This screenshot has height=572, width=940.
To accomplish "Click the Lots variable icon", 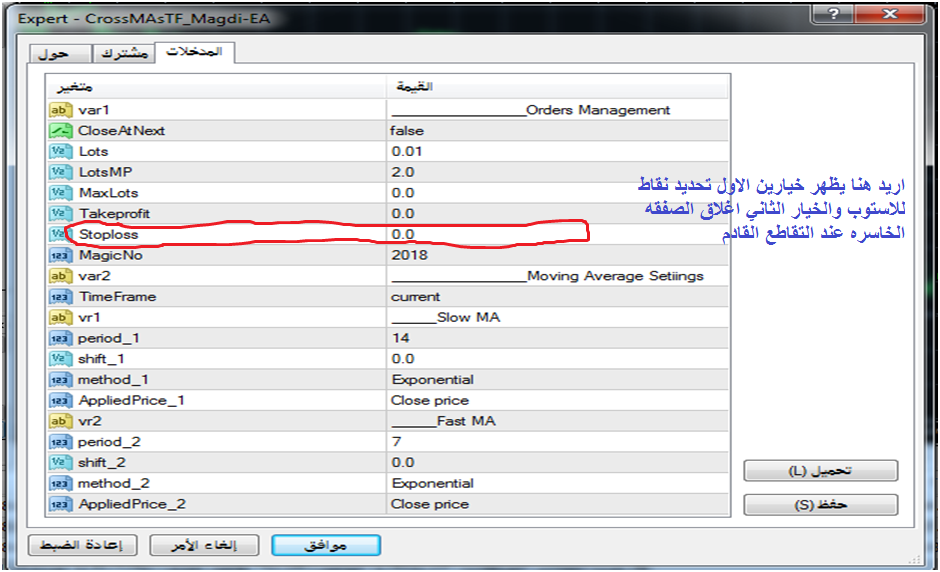I will (61, 152).
